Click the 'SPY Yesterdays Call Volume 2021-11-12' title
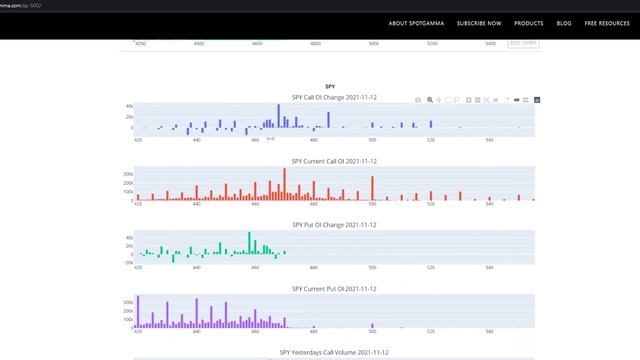640x360 pixels. pos(334,352)
